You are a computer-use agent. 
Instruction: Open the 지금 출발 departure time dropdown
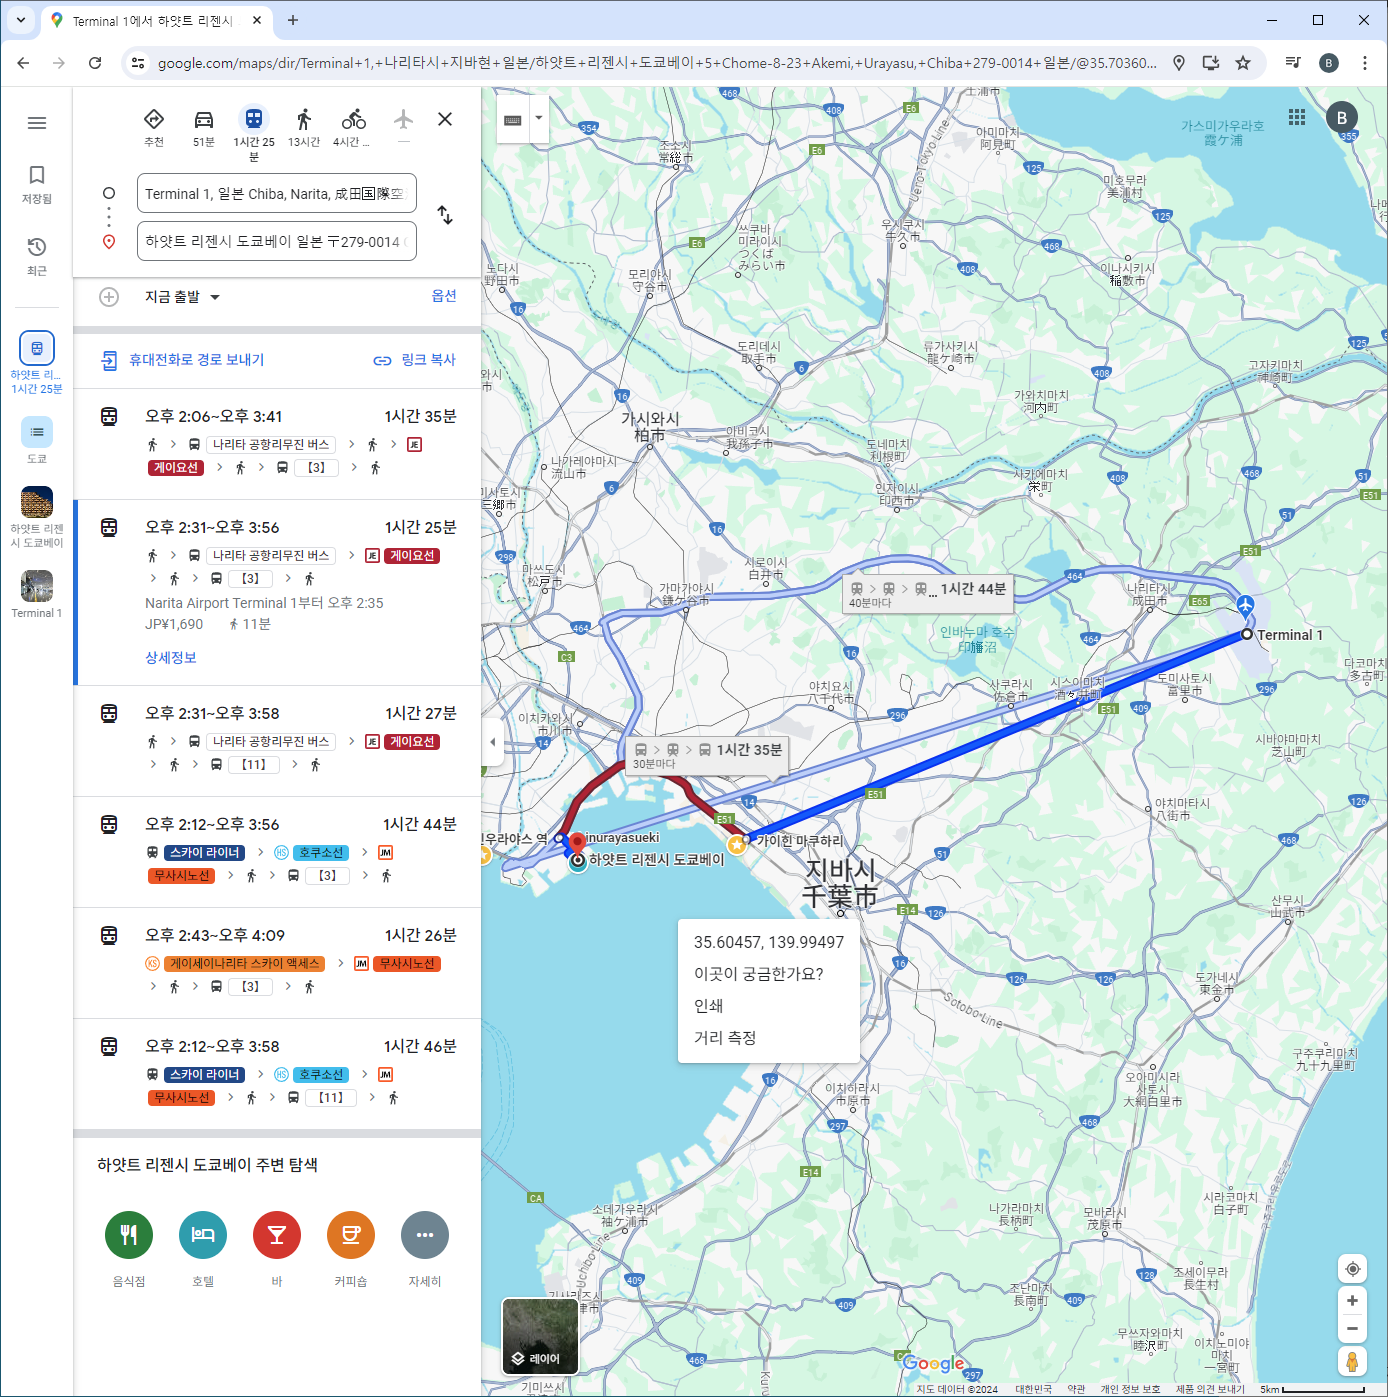click(x=182, y=297)
